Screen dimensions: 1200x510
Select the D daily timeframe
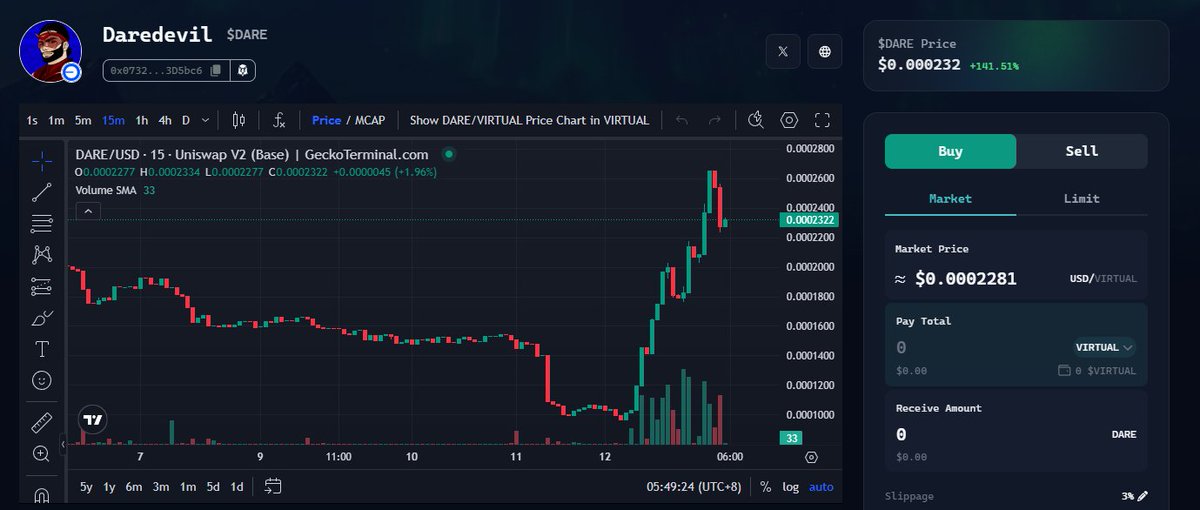click(x=185, y=120)
